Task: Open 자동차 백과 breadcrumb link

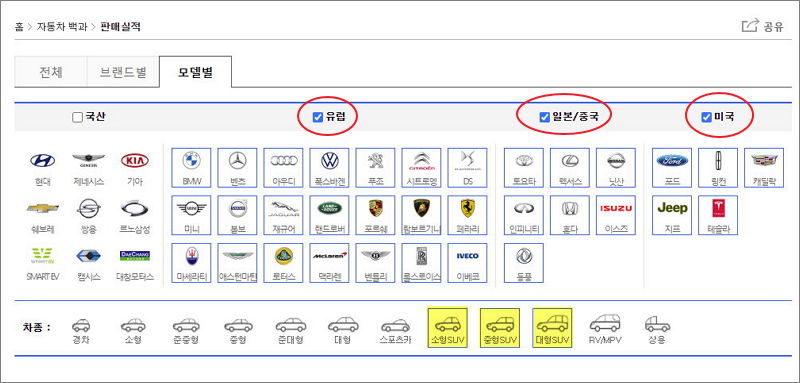Action: 61,27
